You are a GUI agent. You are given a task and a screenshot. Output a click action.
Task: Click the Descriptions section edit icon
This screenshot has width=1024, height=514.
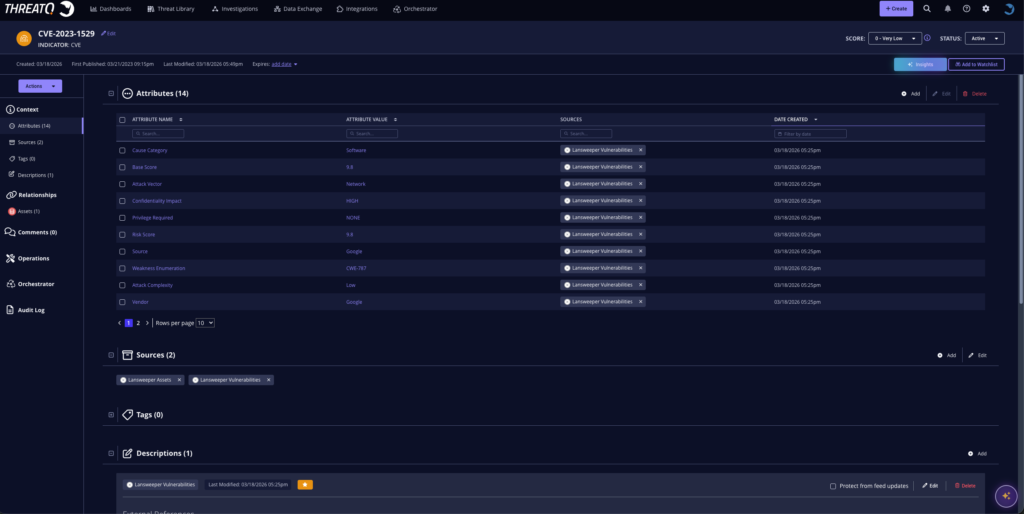pyautogui.click(x=128, y=453)
